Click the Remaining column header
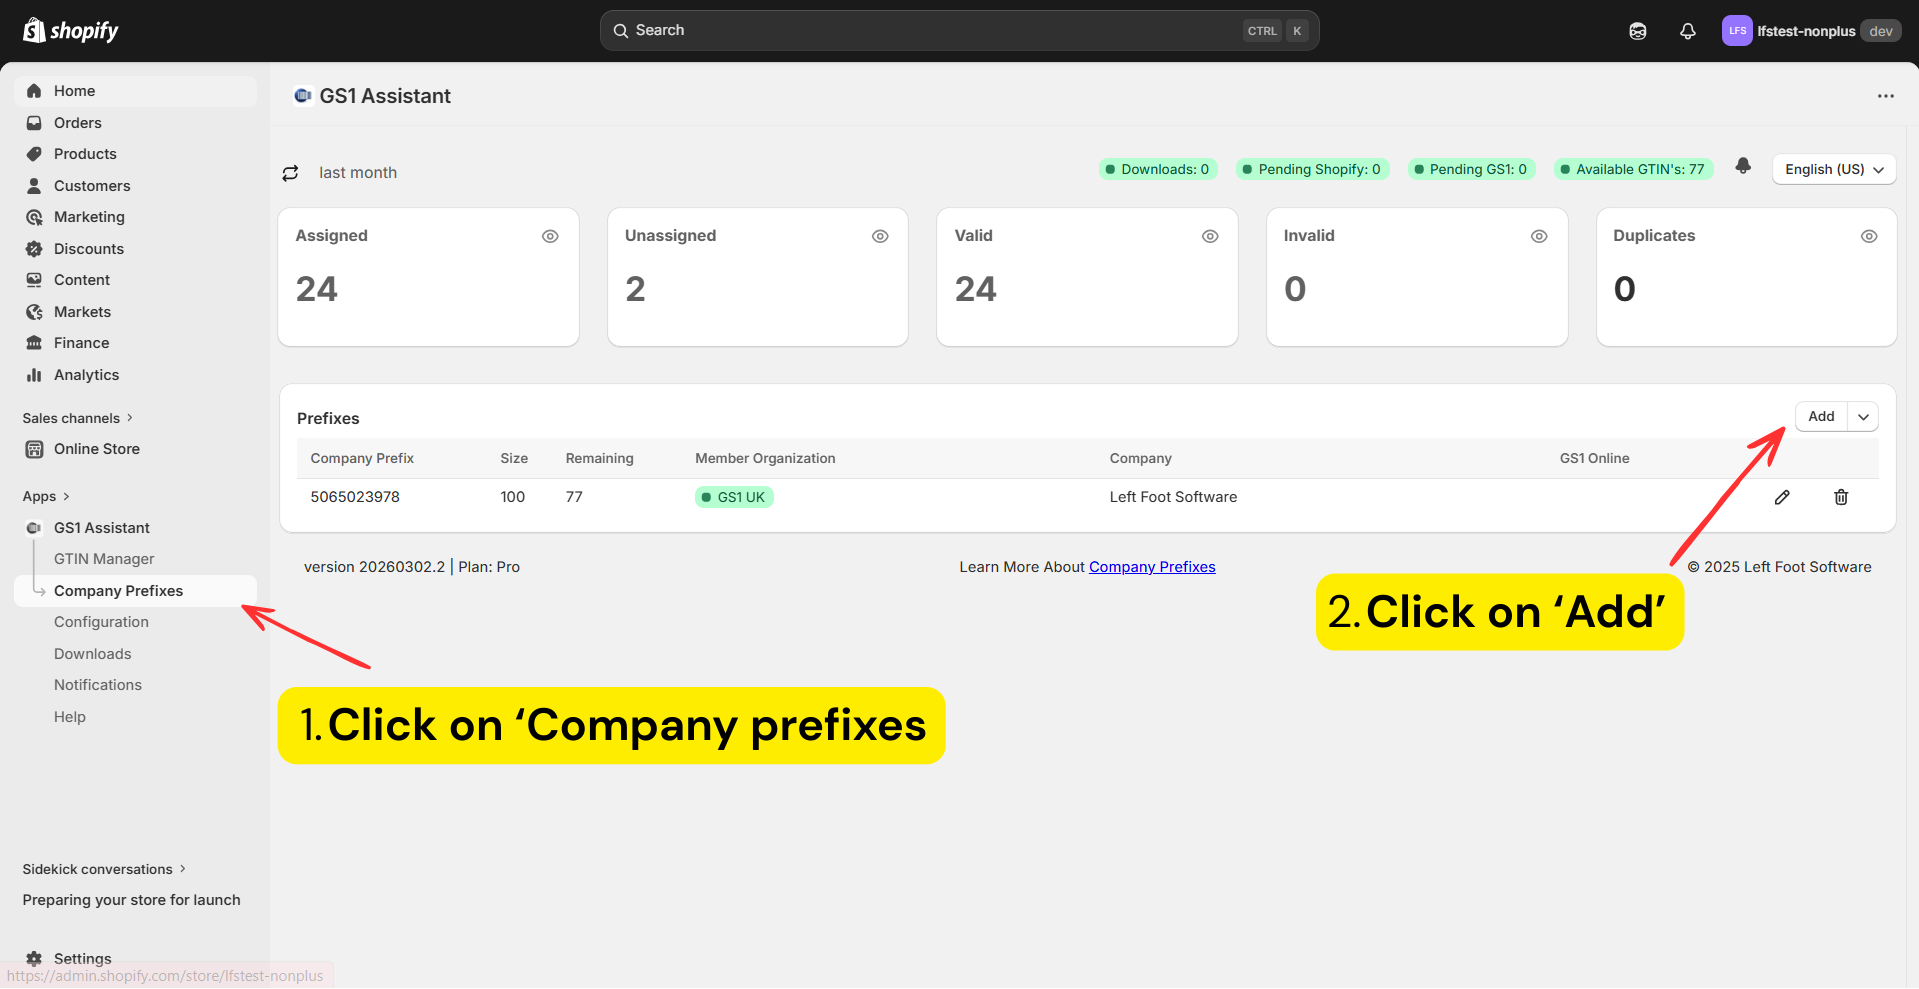The width and height of the screenshot is (1919, 989). coord(599,458)
